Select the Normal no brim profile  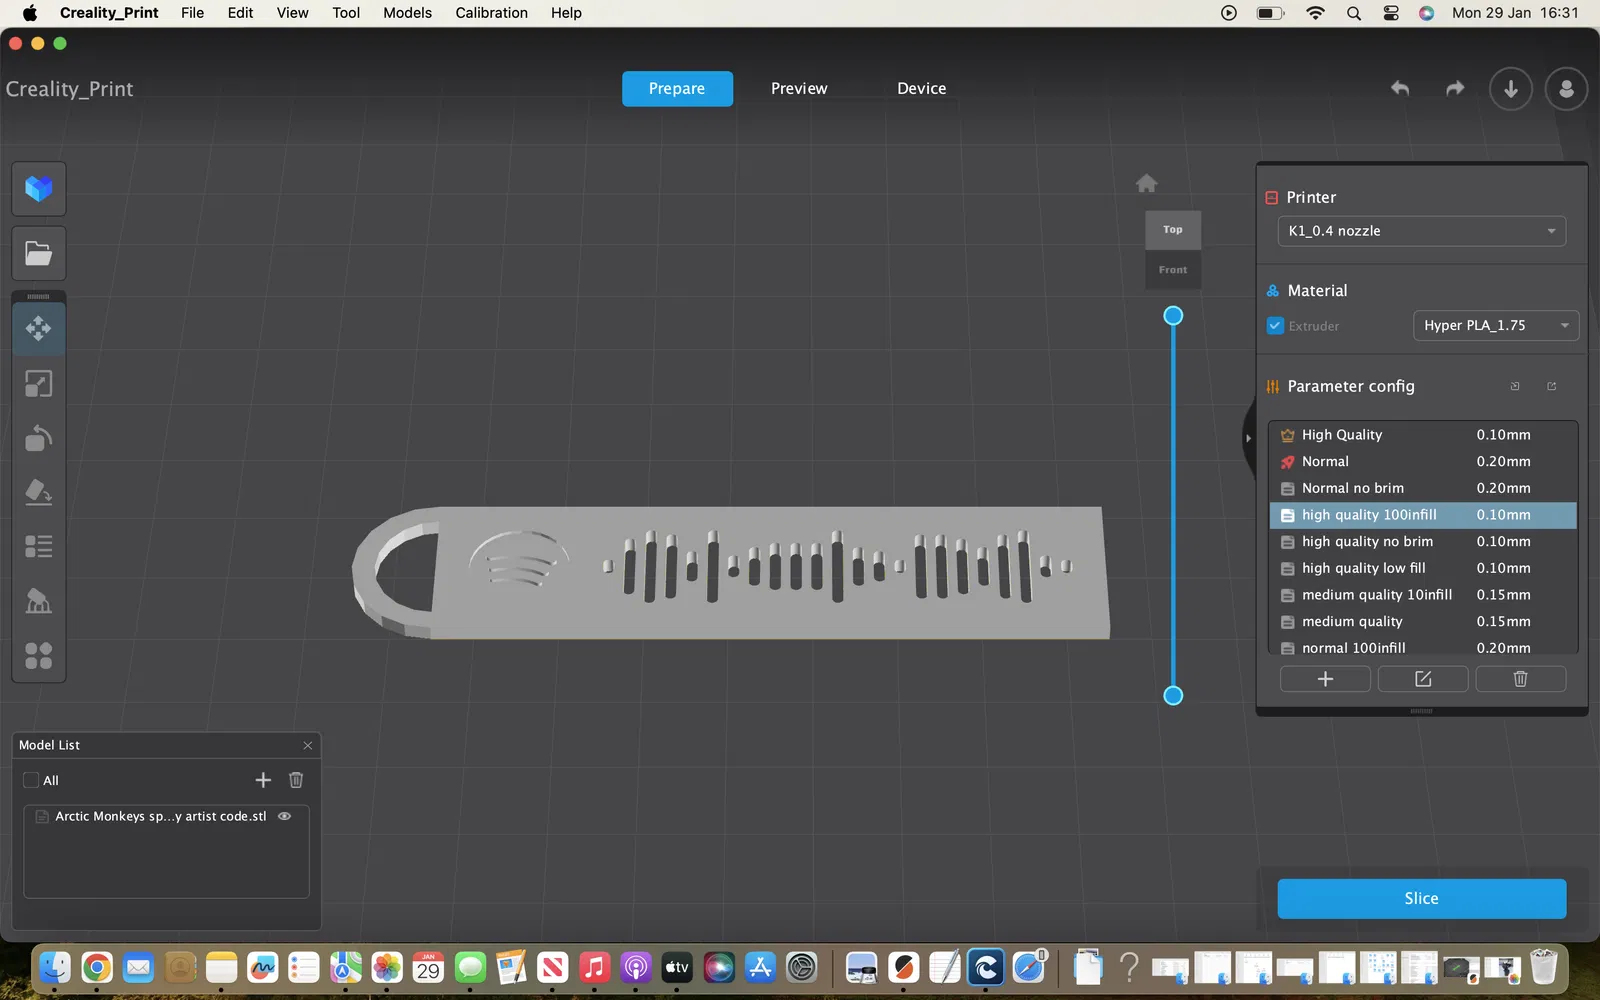click(1423, 488)
